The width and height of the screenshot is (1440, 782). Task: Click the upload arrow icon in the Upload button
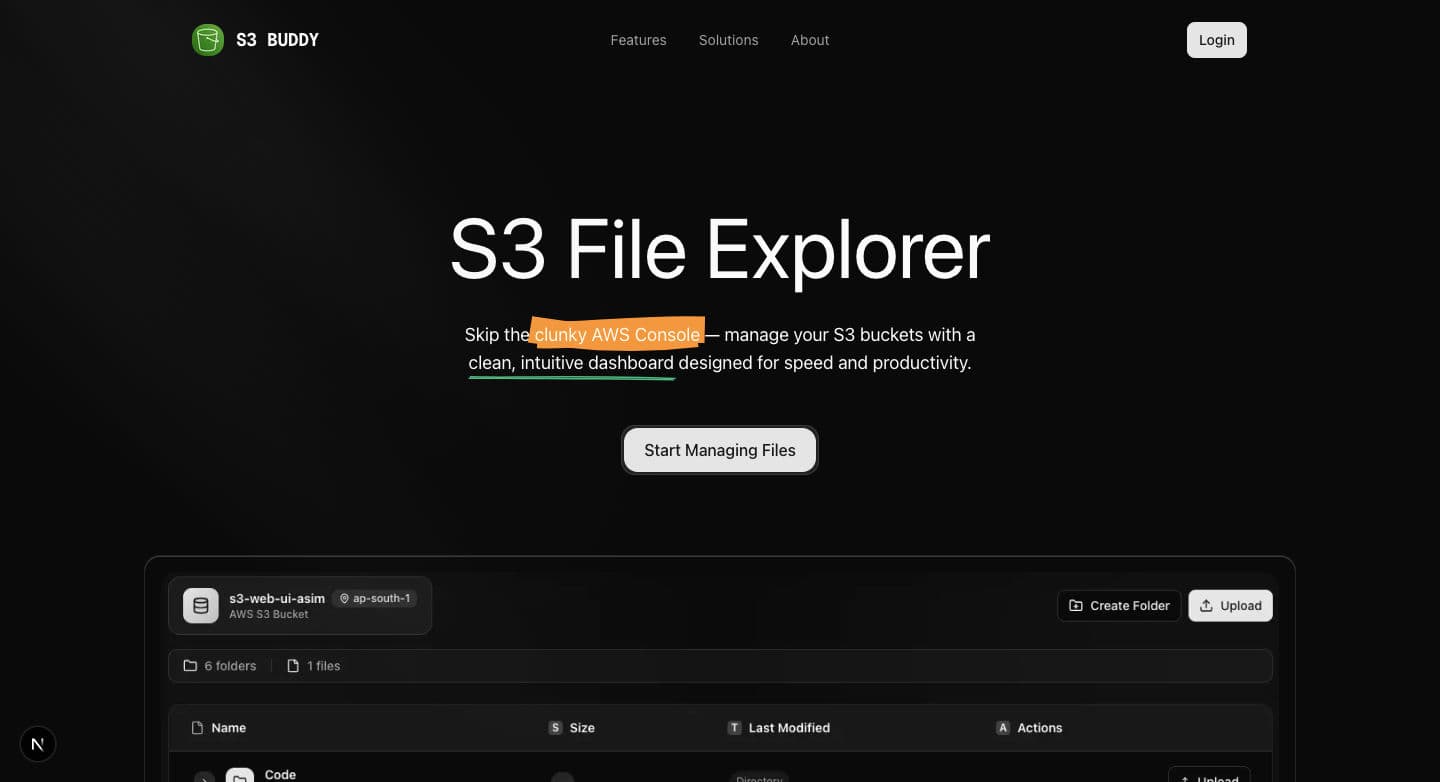click(1205, 605)
